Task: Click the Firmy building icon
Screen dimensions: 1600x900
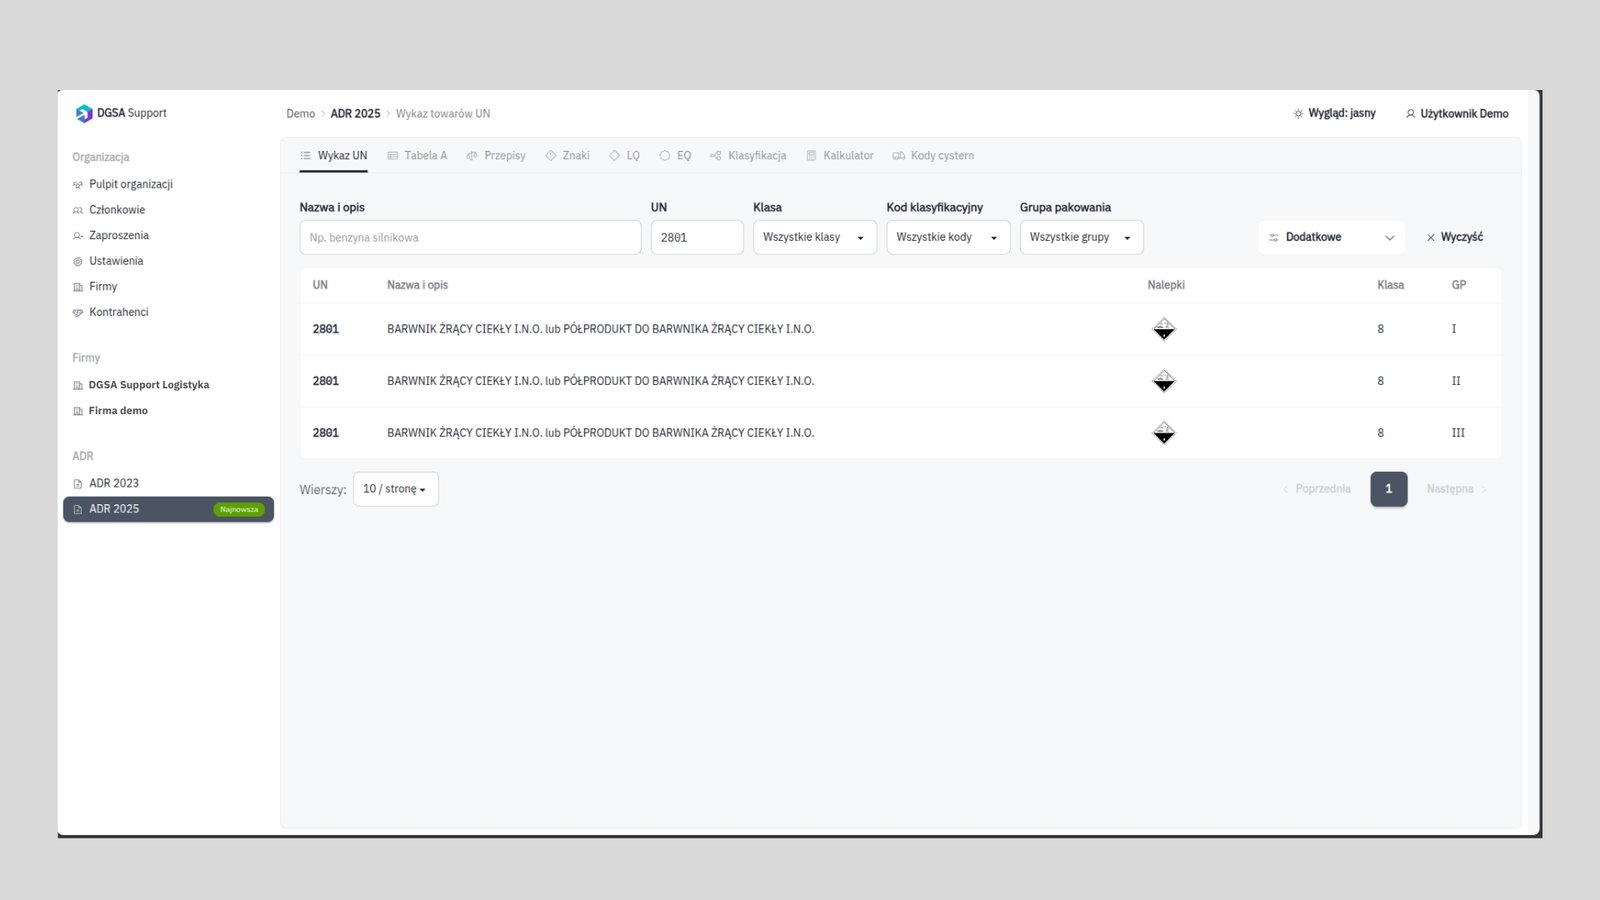Action: click(x=78, y=287)
